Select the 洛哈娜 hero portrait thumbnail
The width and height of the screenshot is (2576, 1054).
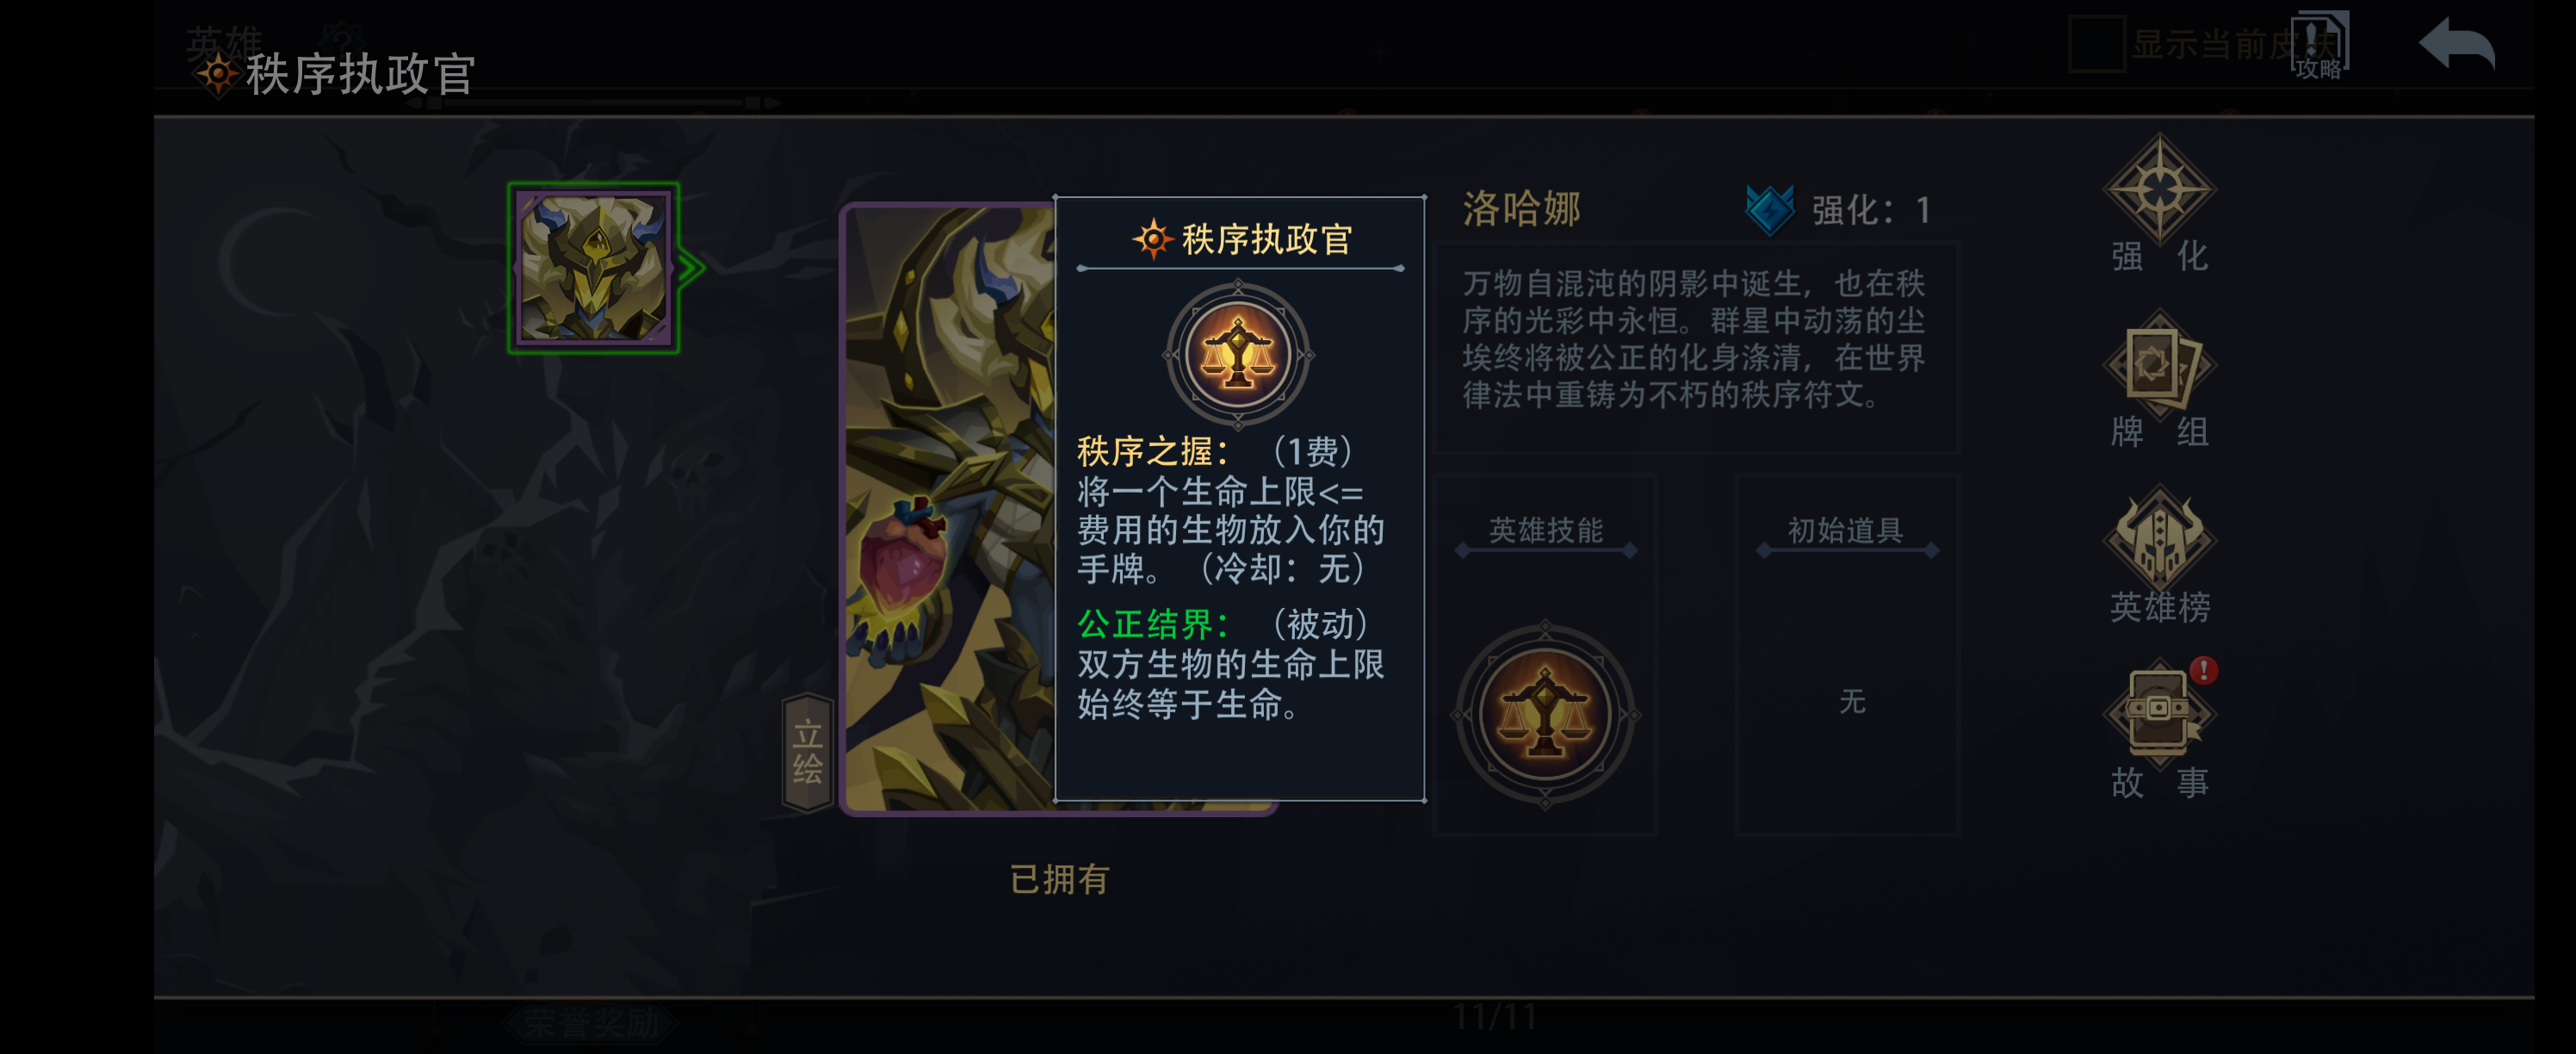[593, 267]
